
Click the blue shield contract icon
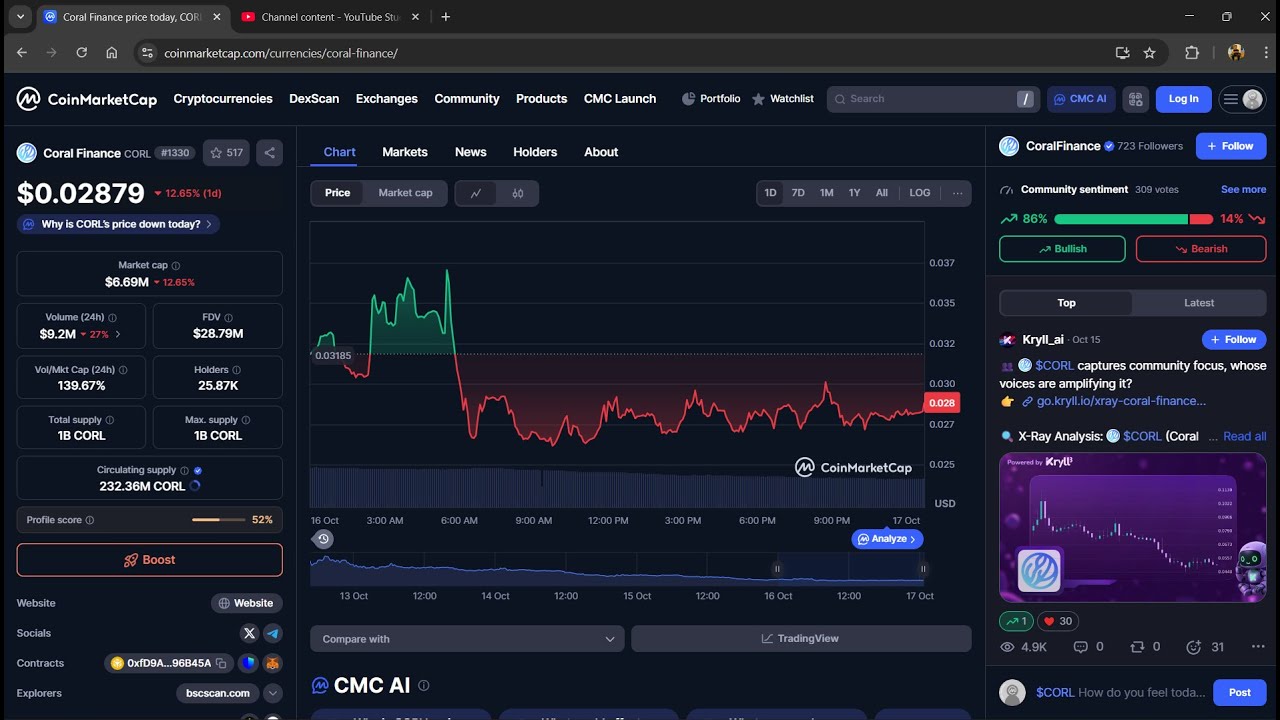249,663
